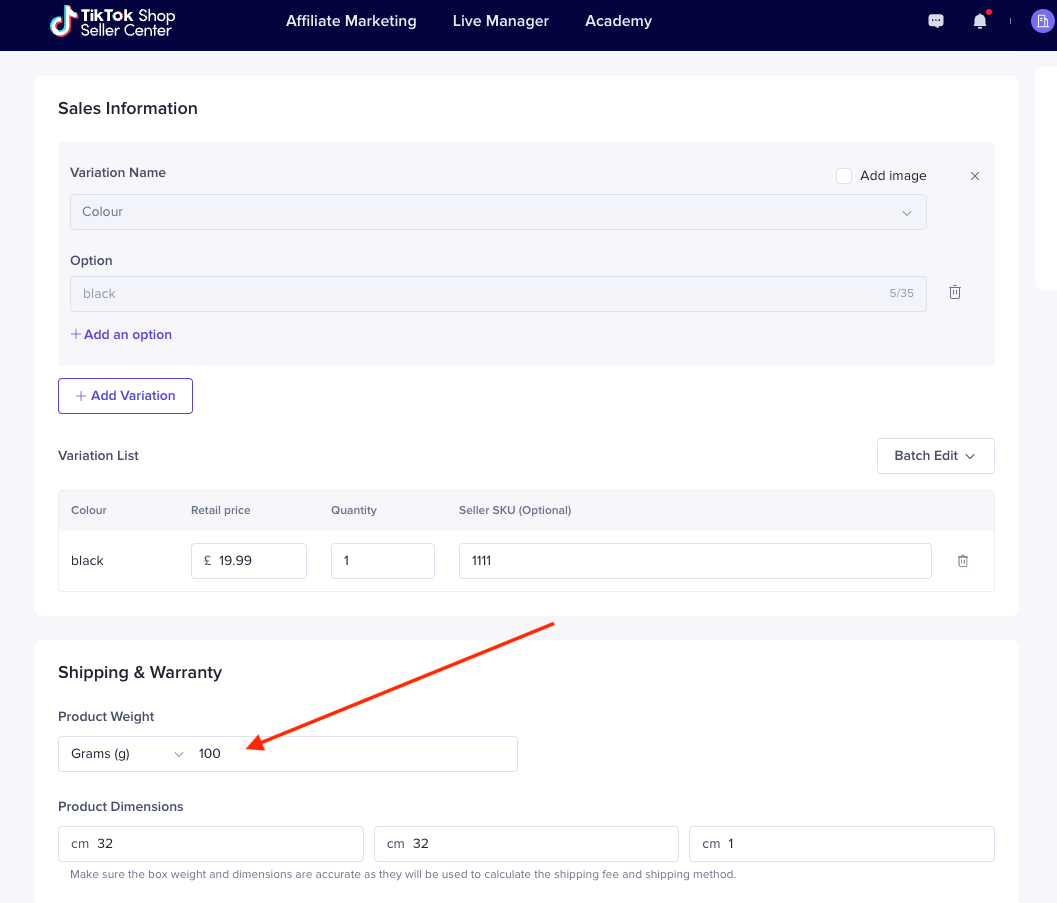Expand the Colour variation name dropdown

[498, 212]
